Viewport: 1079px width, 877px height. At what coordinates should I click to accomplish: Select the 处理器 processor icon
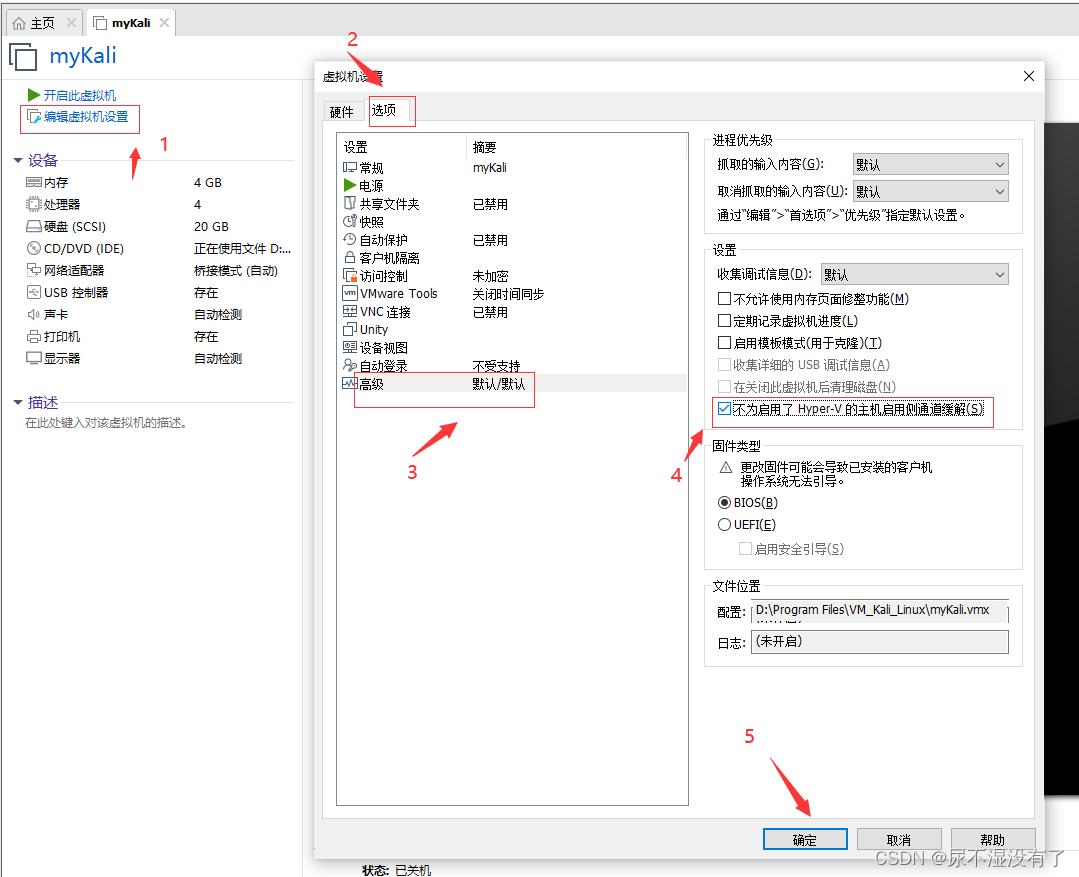[34, 204]
